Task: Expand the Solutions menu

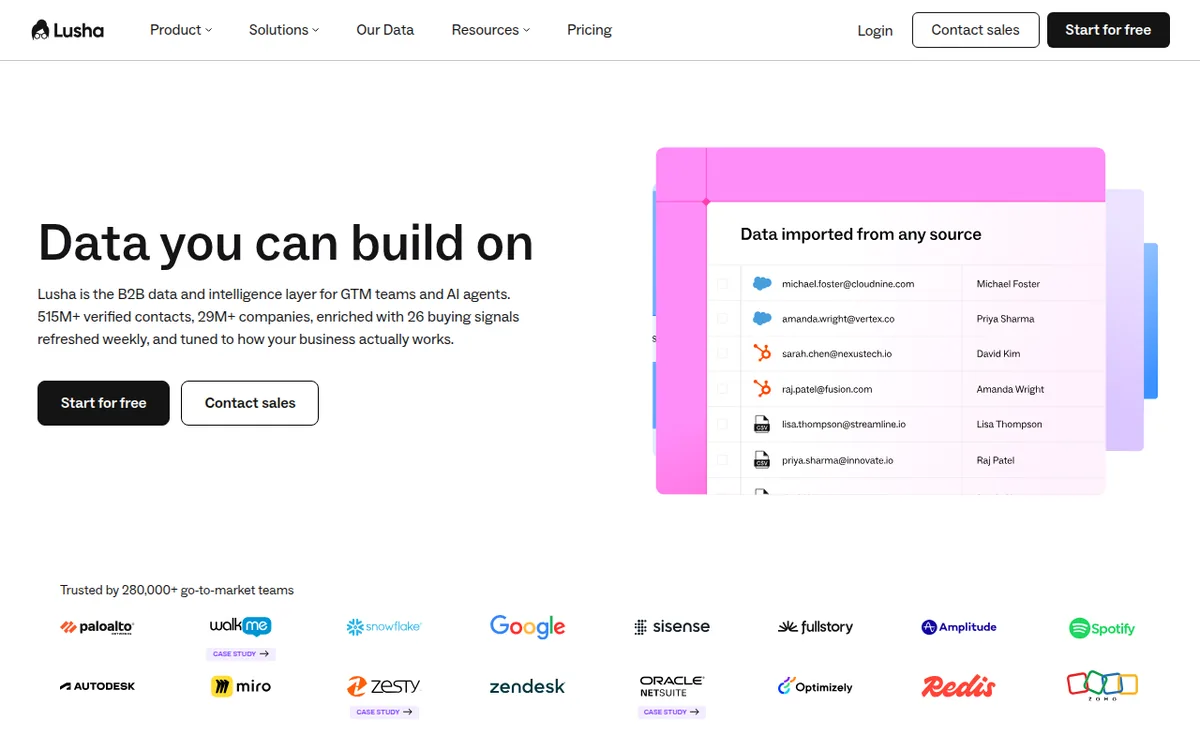Action: pyautogui.click(x=284, y=30)
